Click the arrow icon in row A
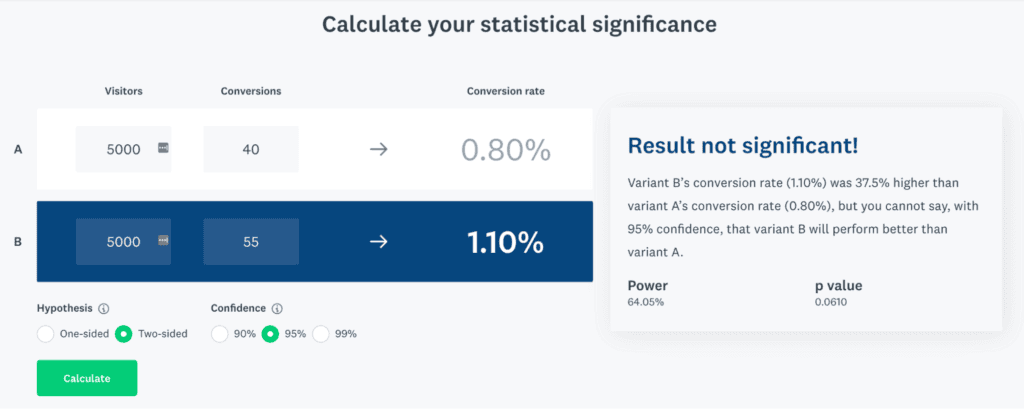Image resolution: width=1024 pixels, height=409 pixels. pos(379,150)
